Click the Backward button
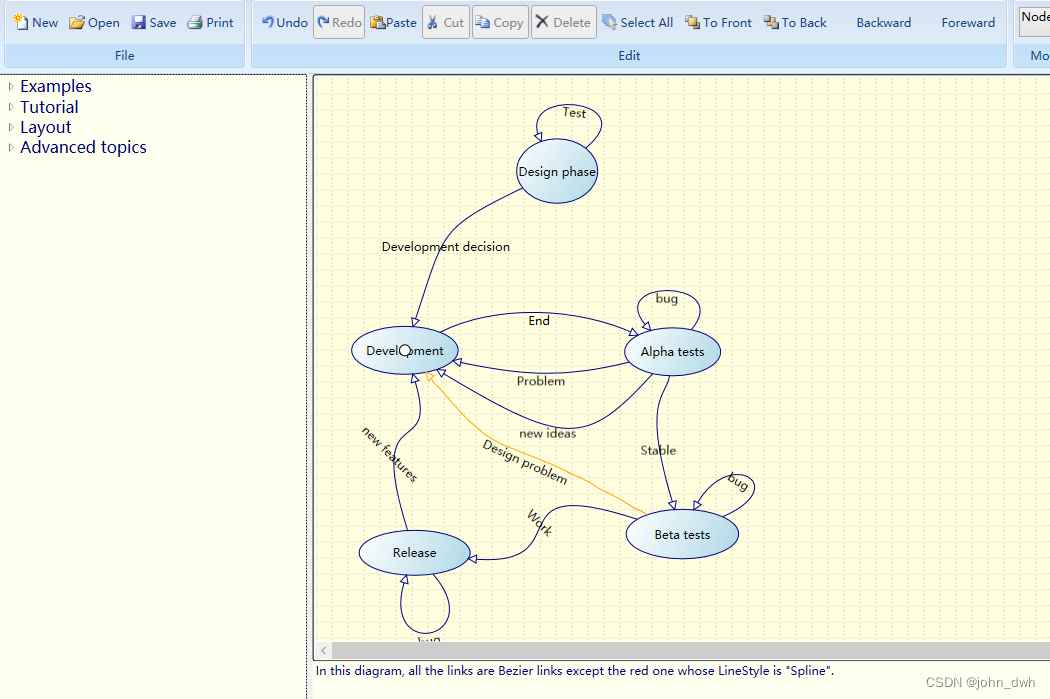Screen dimensions: 1050x699 point(883,21)
